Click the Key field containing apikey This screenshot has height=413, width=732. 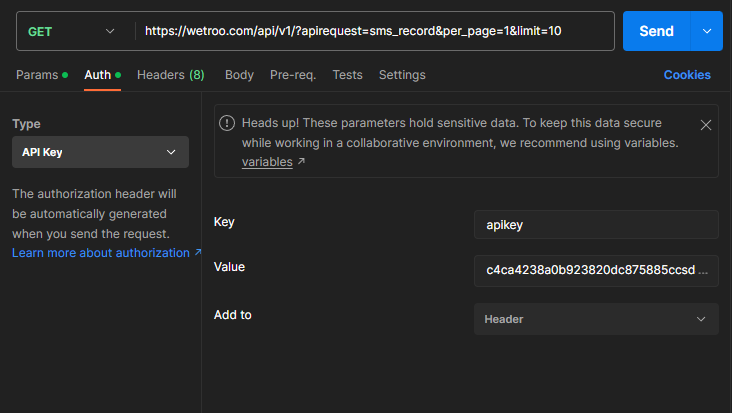[x=595, y=225]
